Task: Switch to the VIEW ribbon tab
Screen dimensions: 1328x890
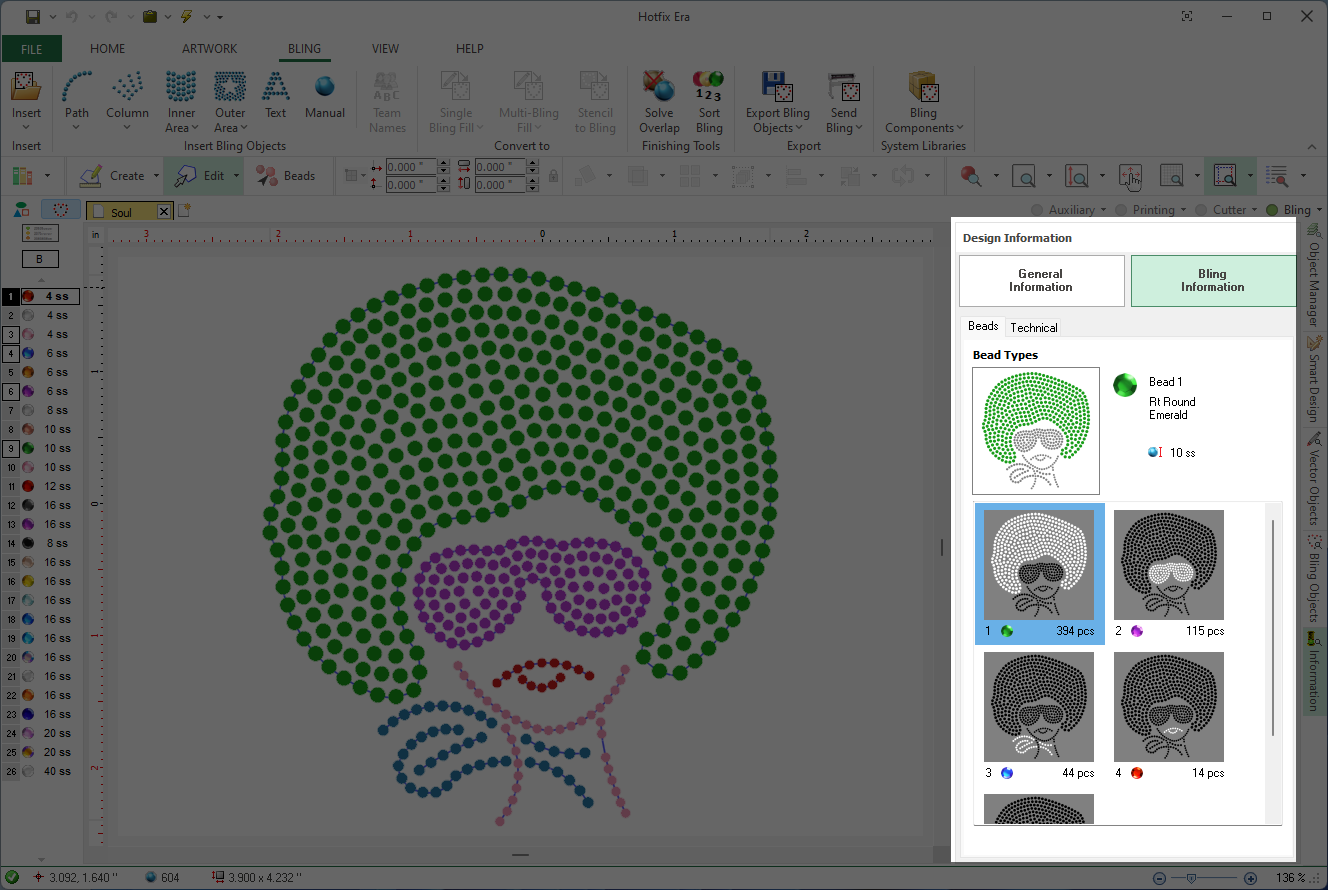Action: pyautogui.click(x=385, y=48)
